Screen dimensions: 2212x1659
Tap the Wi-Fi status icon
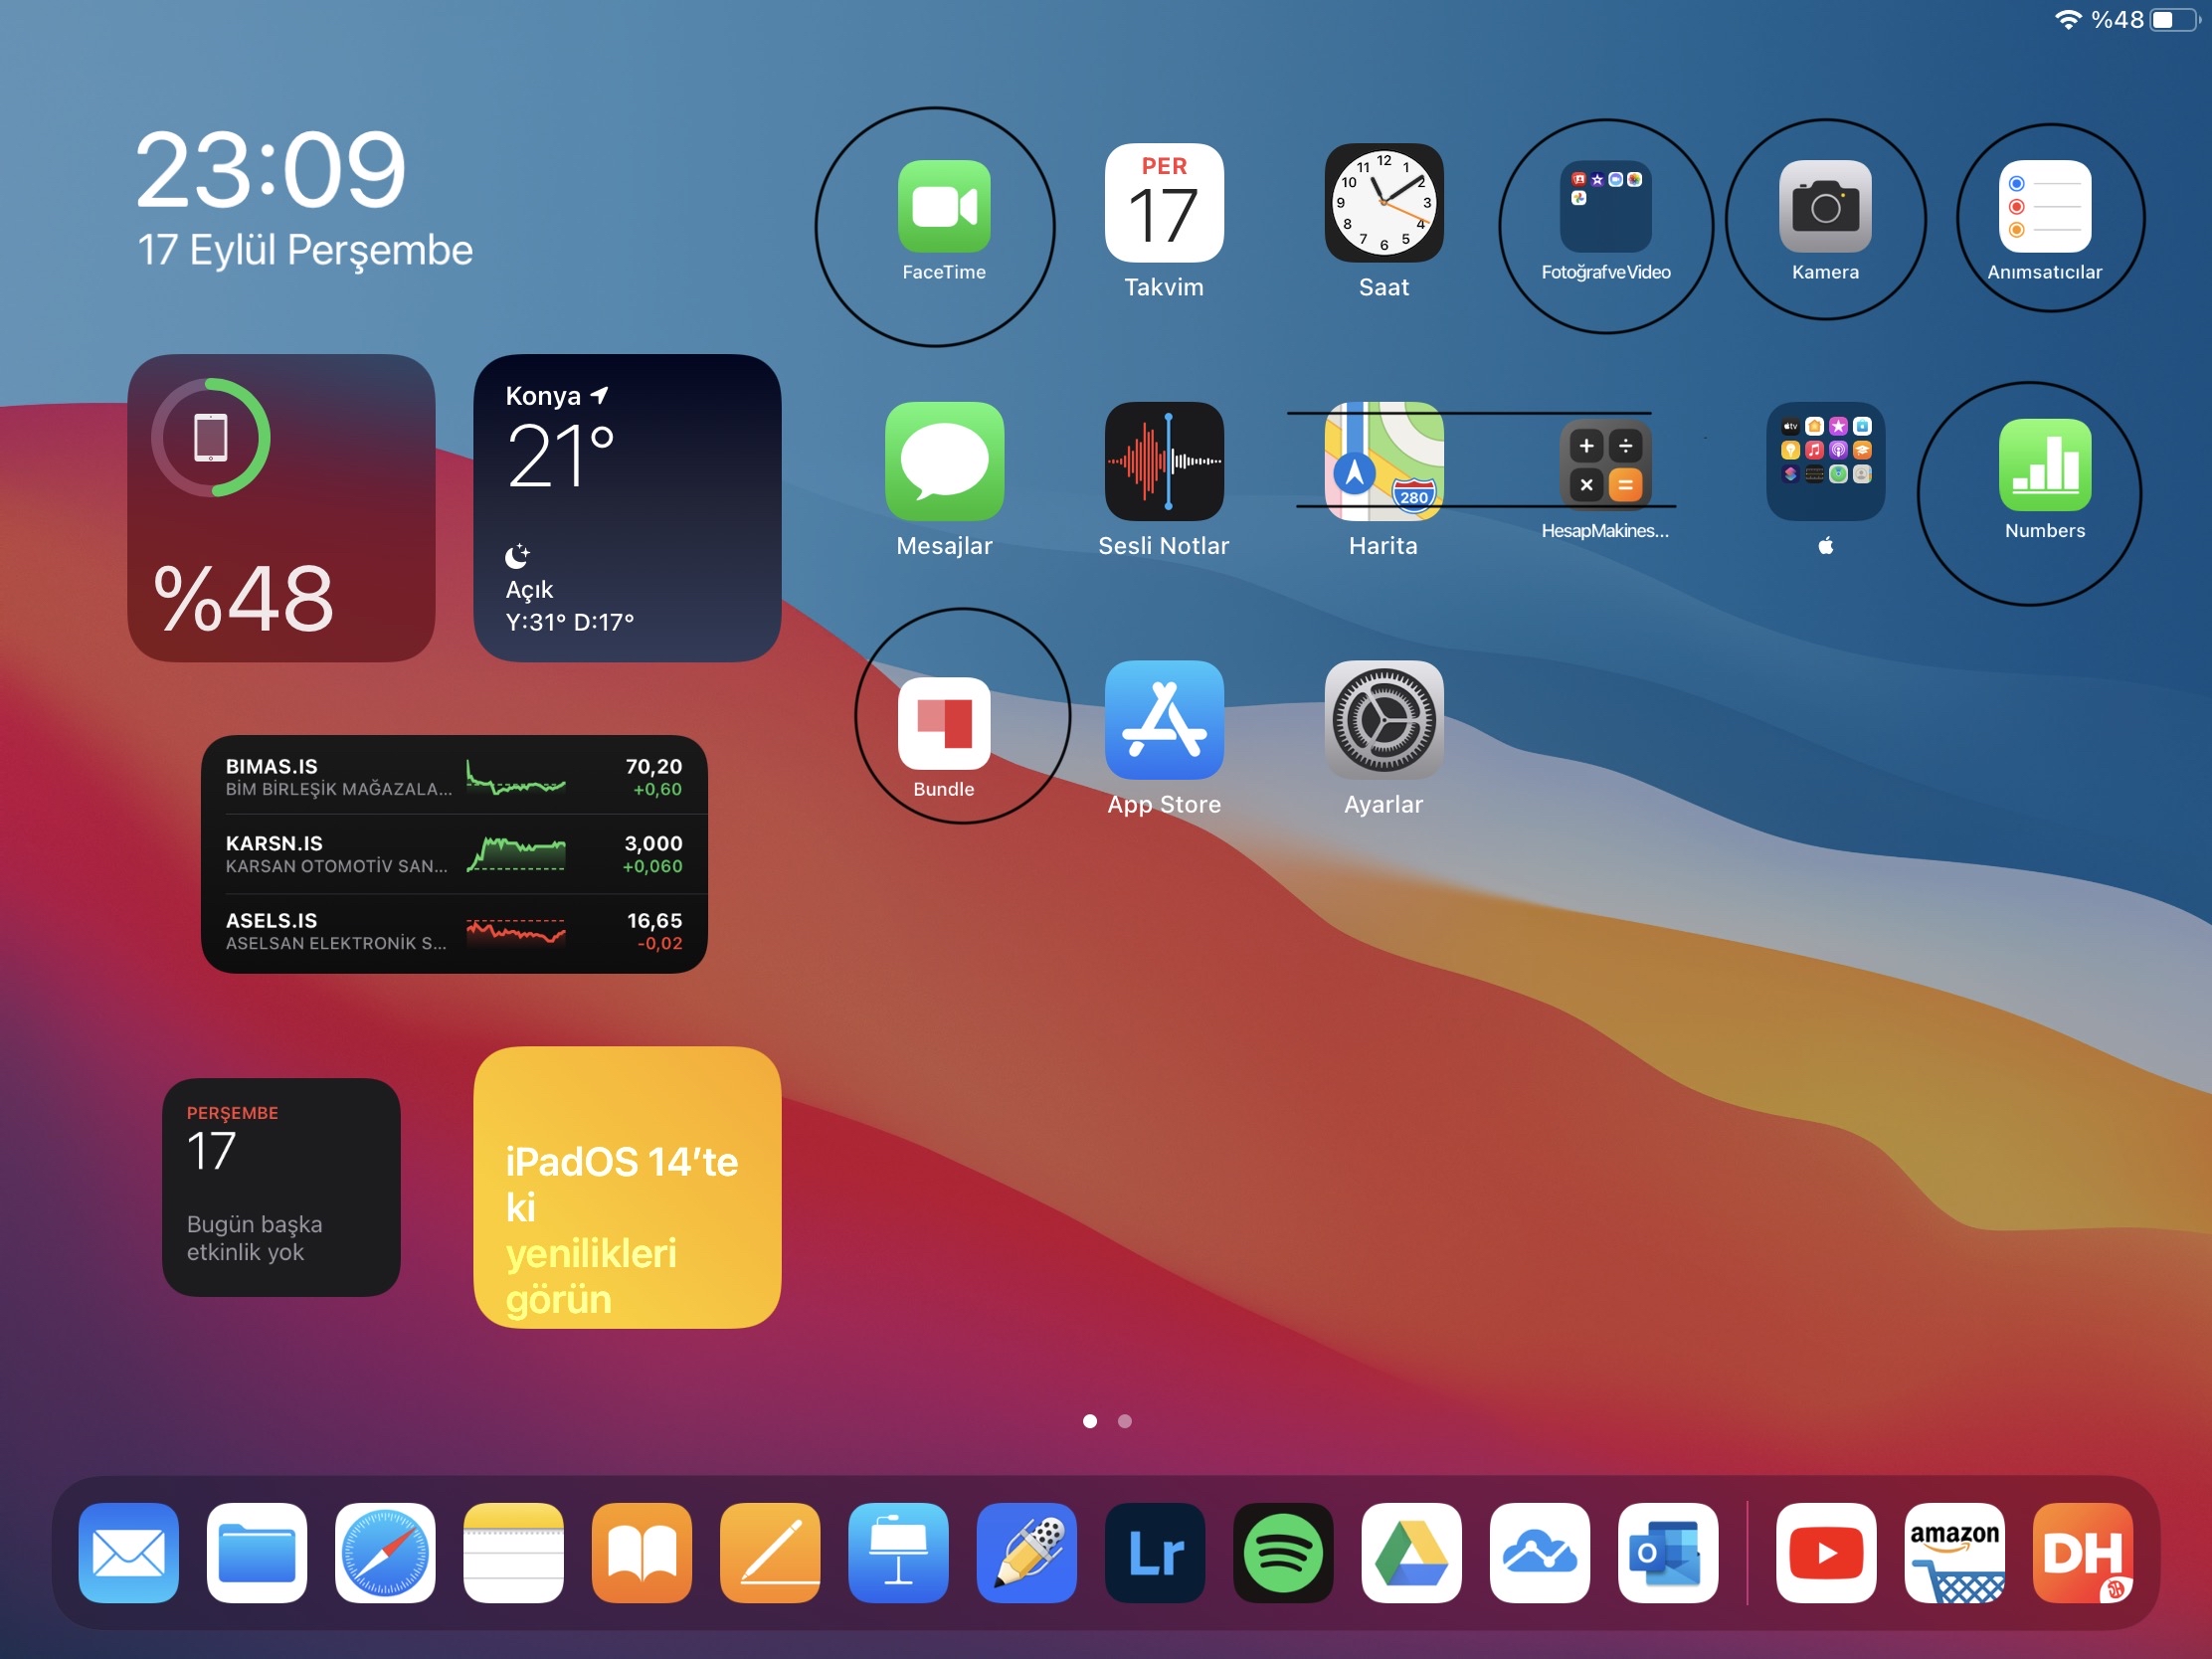click(x=2066, y=19)
